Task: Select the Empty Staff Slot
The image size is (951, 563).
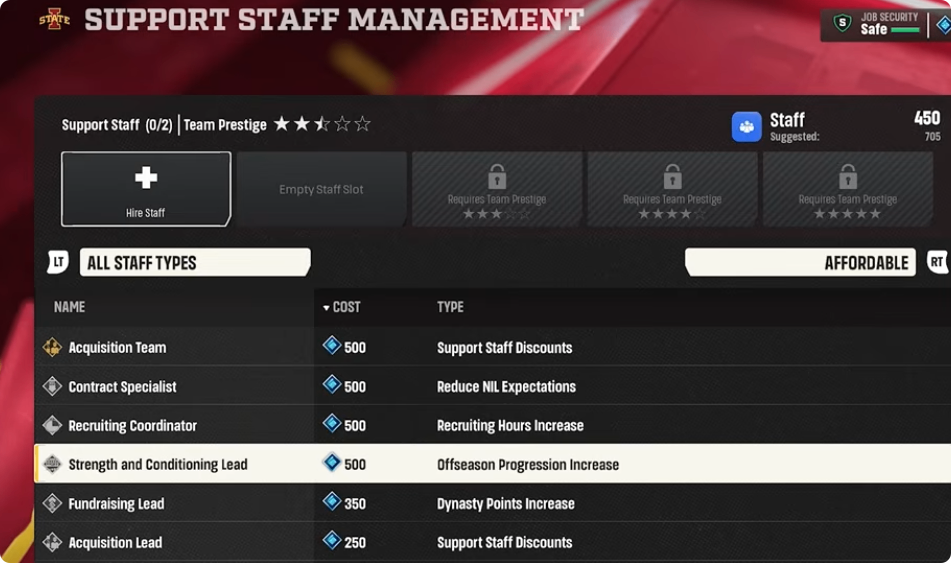Action: tap(321, 189)
